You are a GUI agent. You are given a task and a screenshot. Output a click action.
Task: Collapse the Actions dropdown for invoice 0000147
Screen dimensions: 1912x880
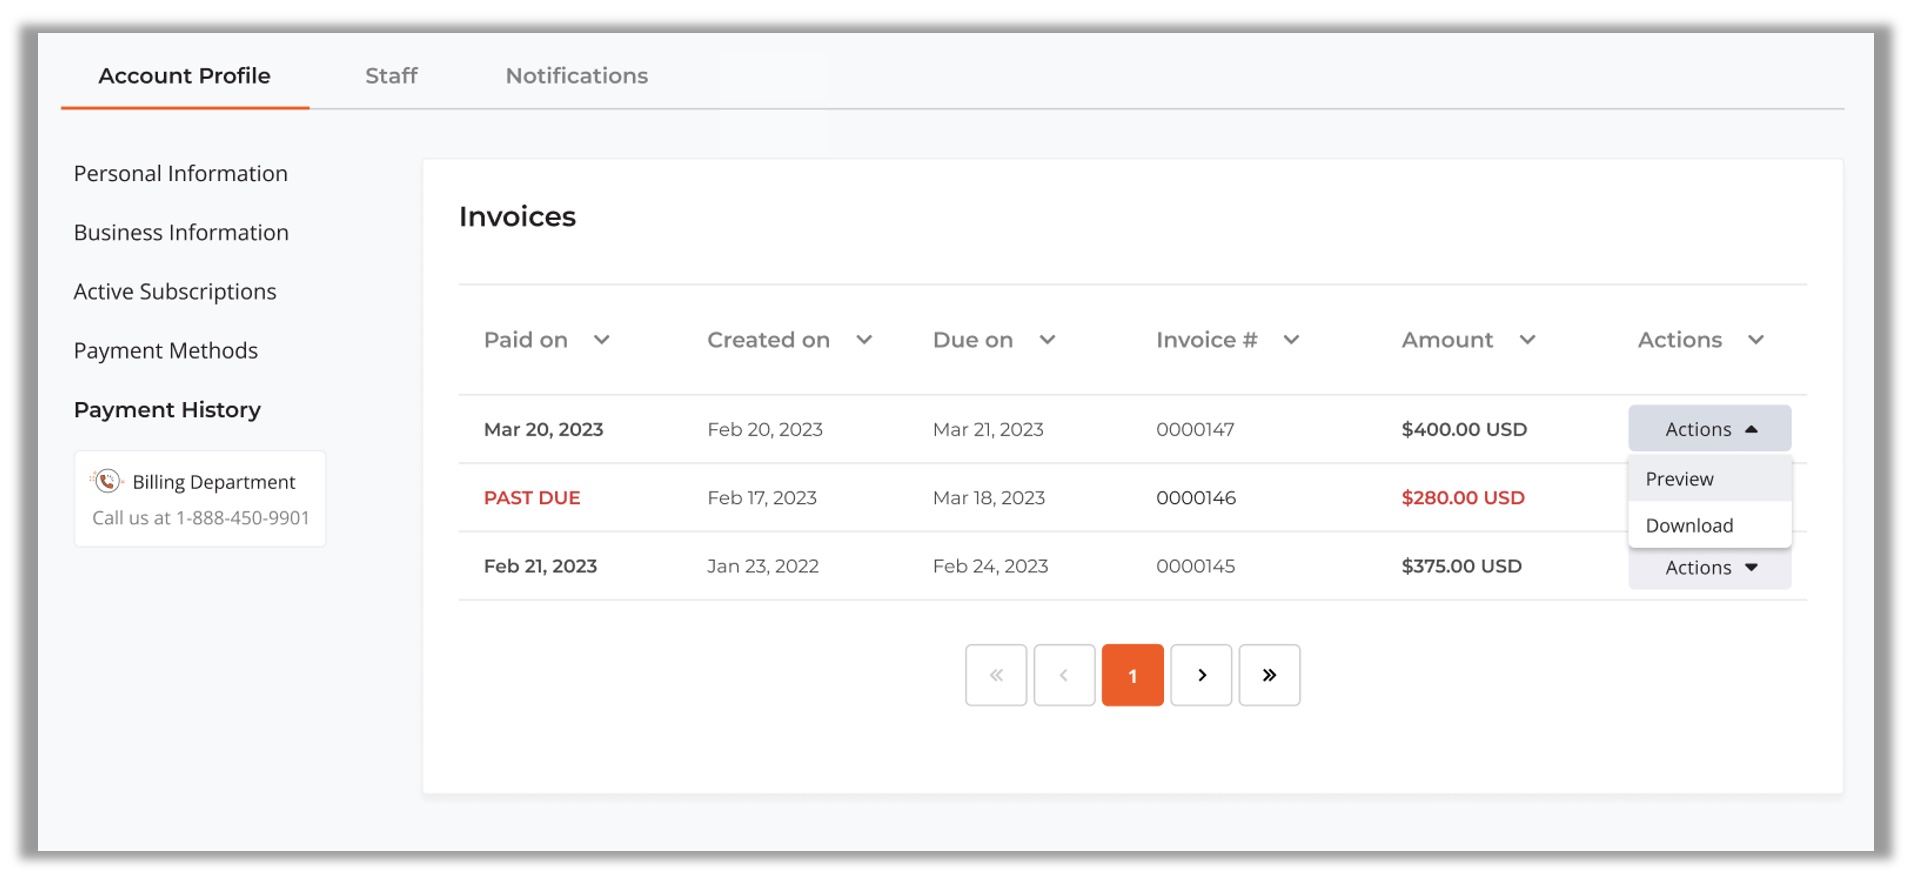1709,429
